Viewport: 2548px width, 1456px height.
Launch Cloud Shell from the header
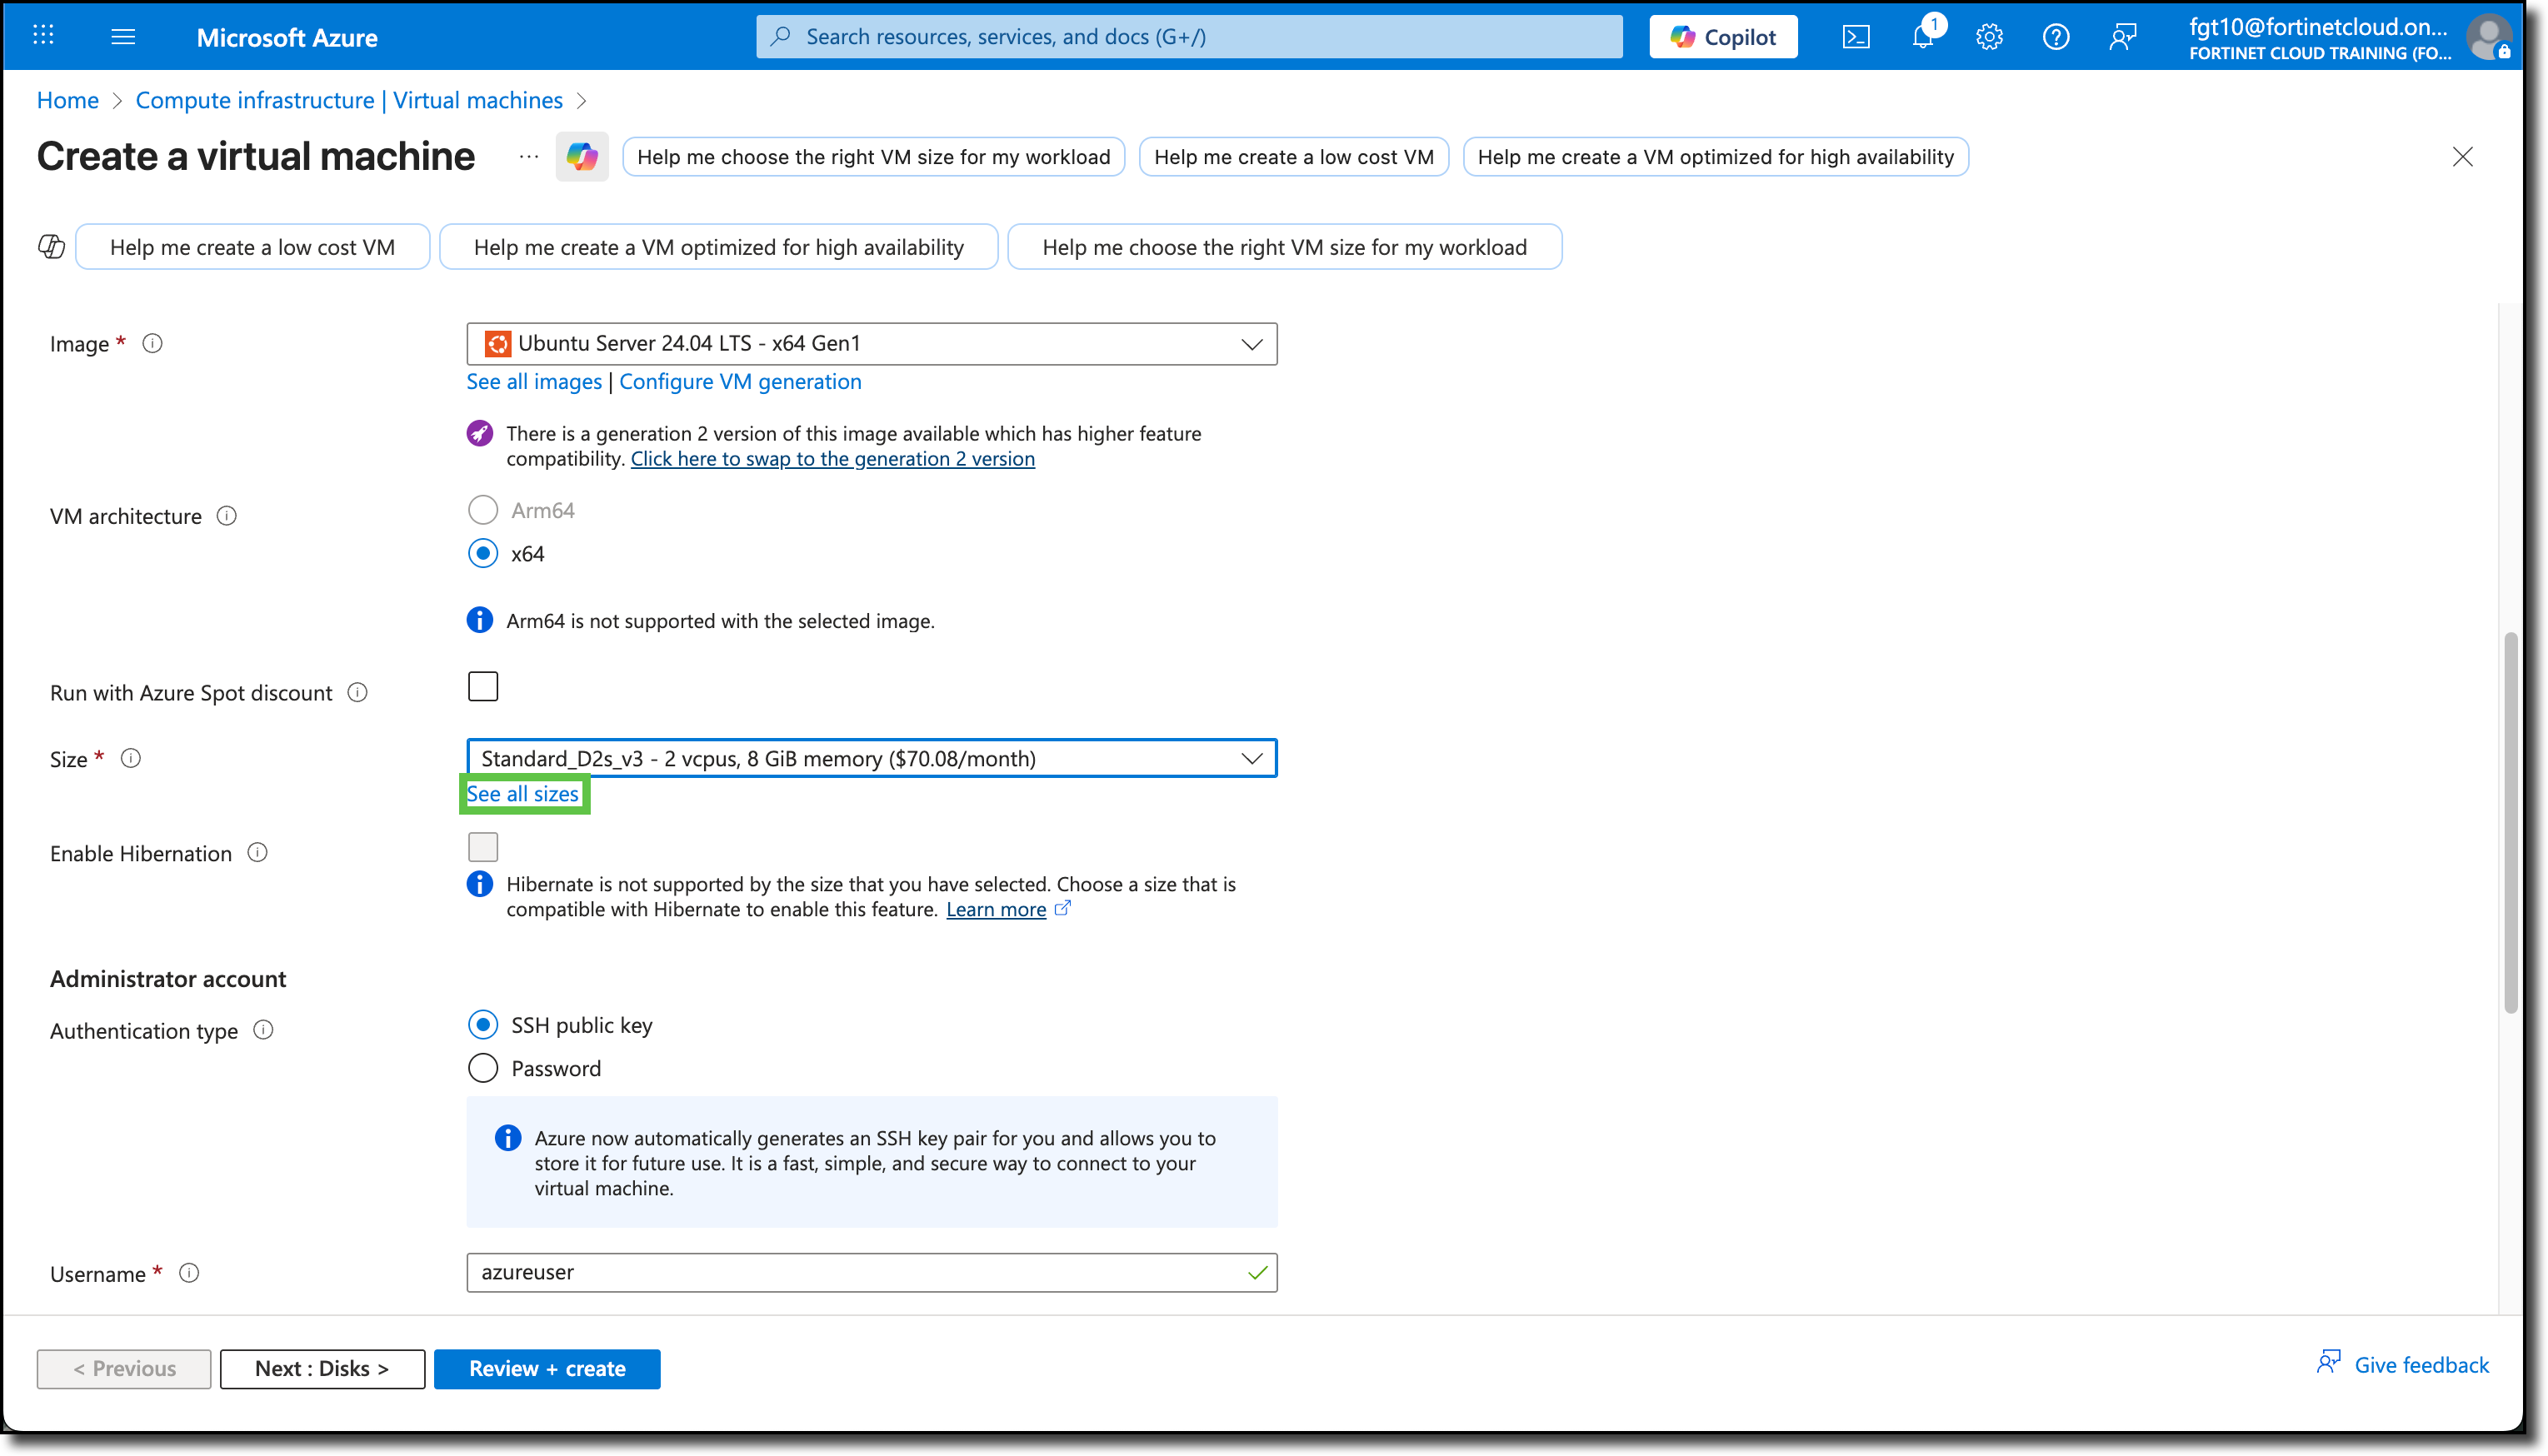click(x=1856, y=36)
